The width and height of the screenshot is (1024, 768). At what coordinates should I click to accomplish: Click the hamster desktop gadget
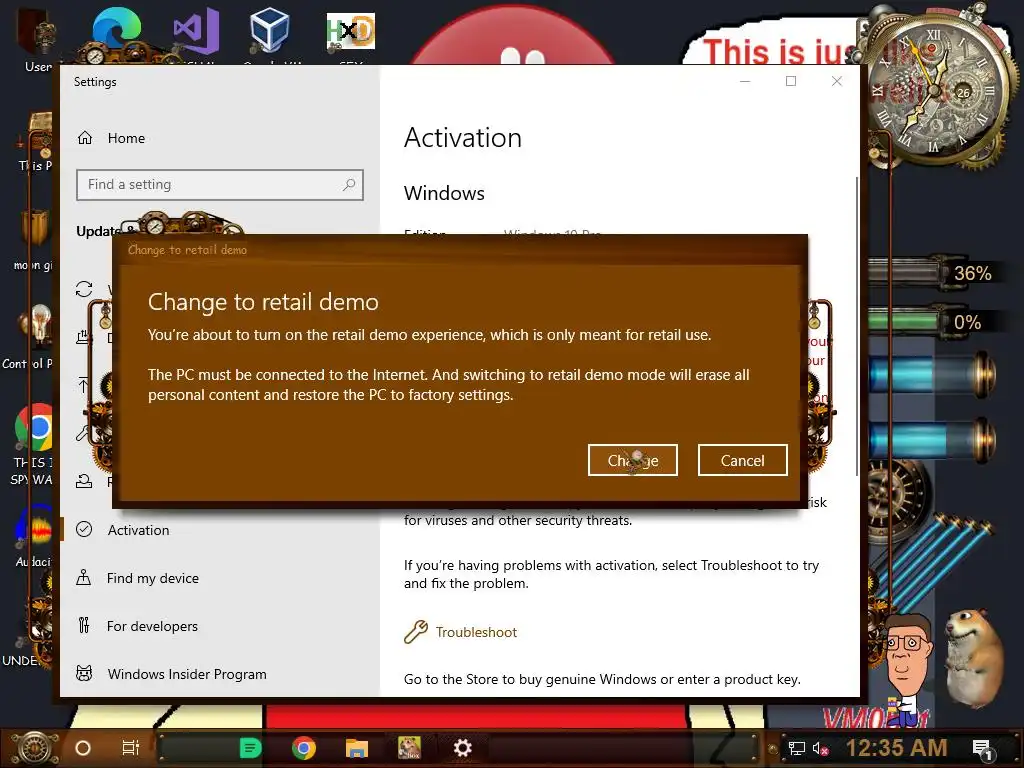tap(973, 656)
